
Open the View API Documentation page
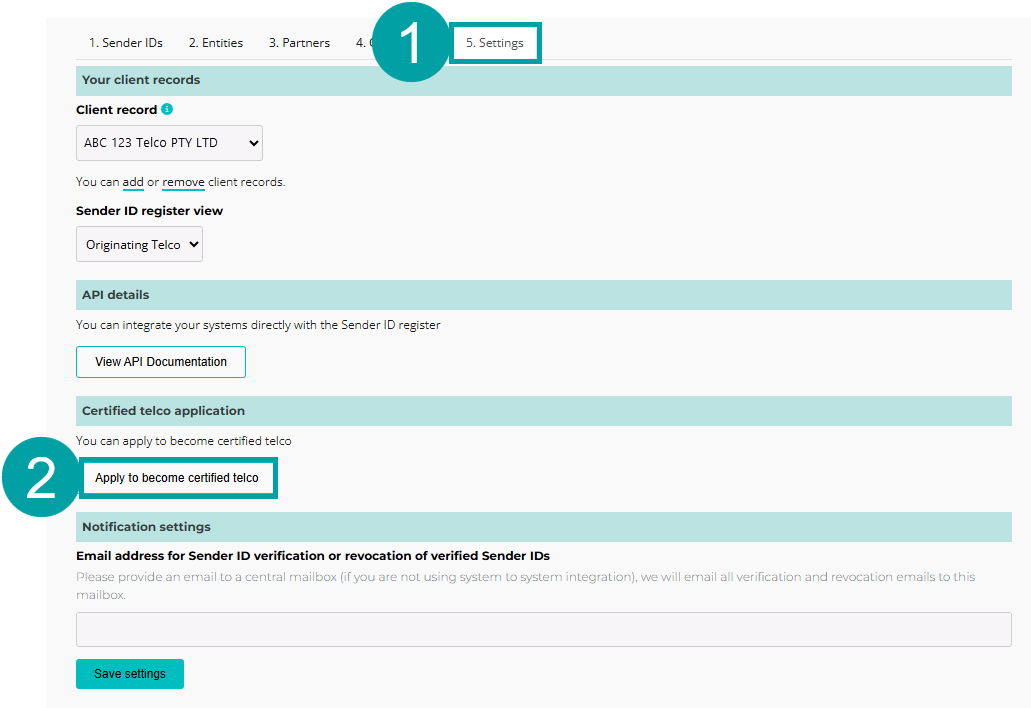tap(160, 361)
